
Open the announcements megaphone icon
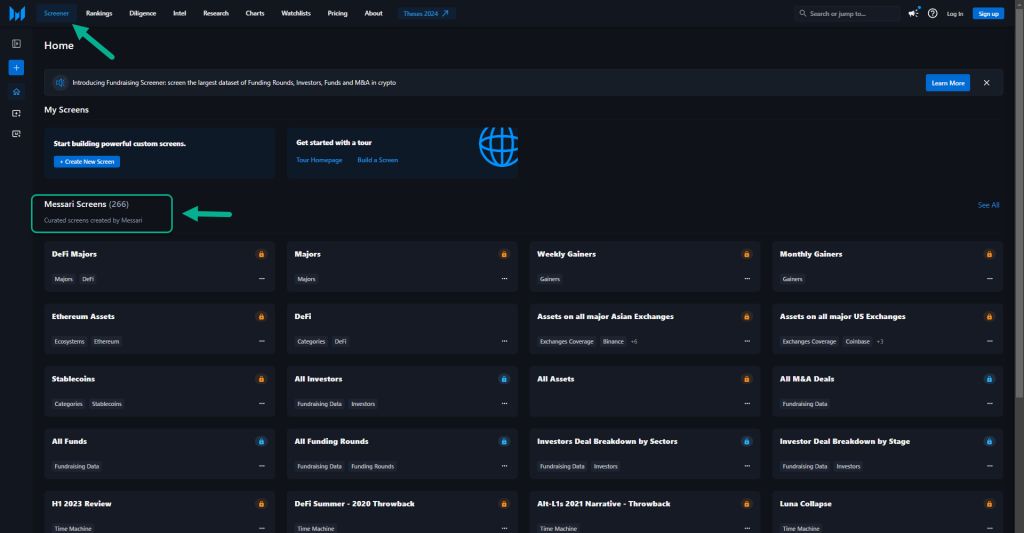coord(913,13)
